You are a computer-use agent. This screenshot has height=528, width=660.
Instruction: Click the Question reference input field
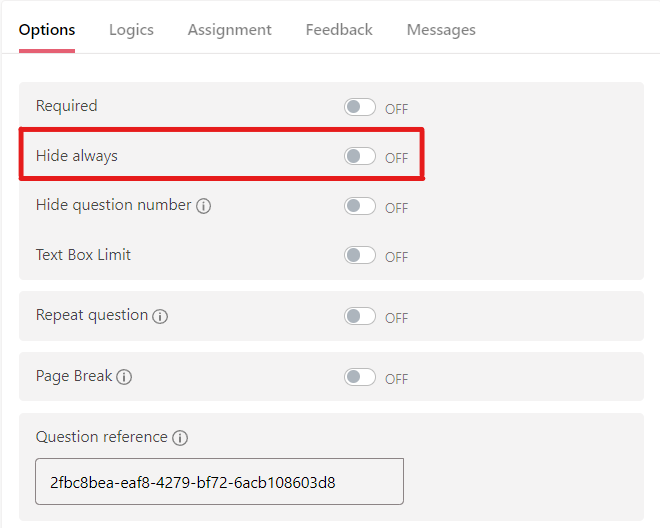coord(219,482)
